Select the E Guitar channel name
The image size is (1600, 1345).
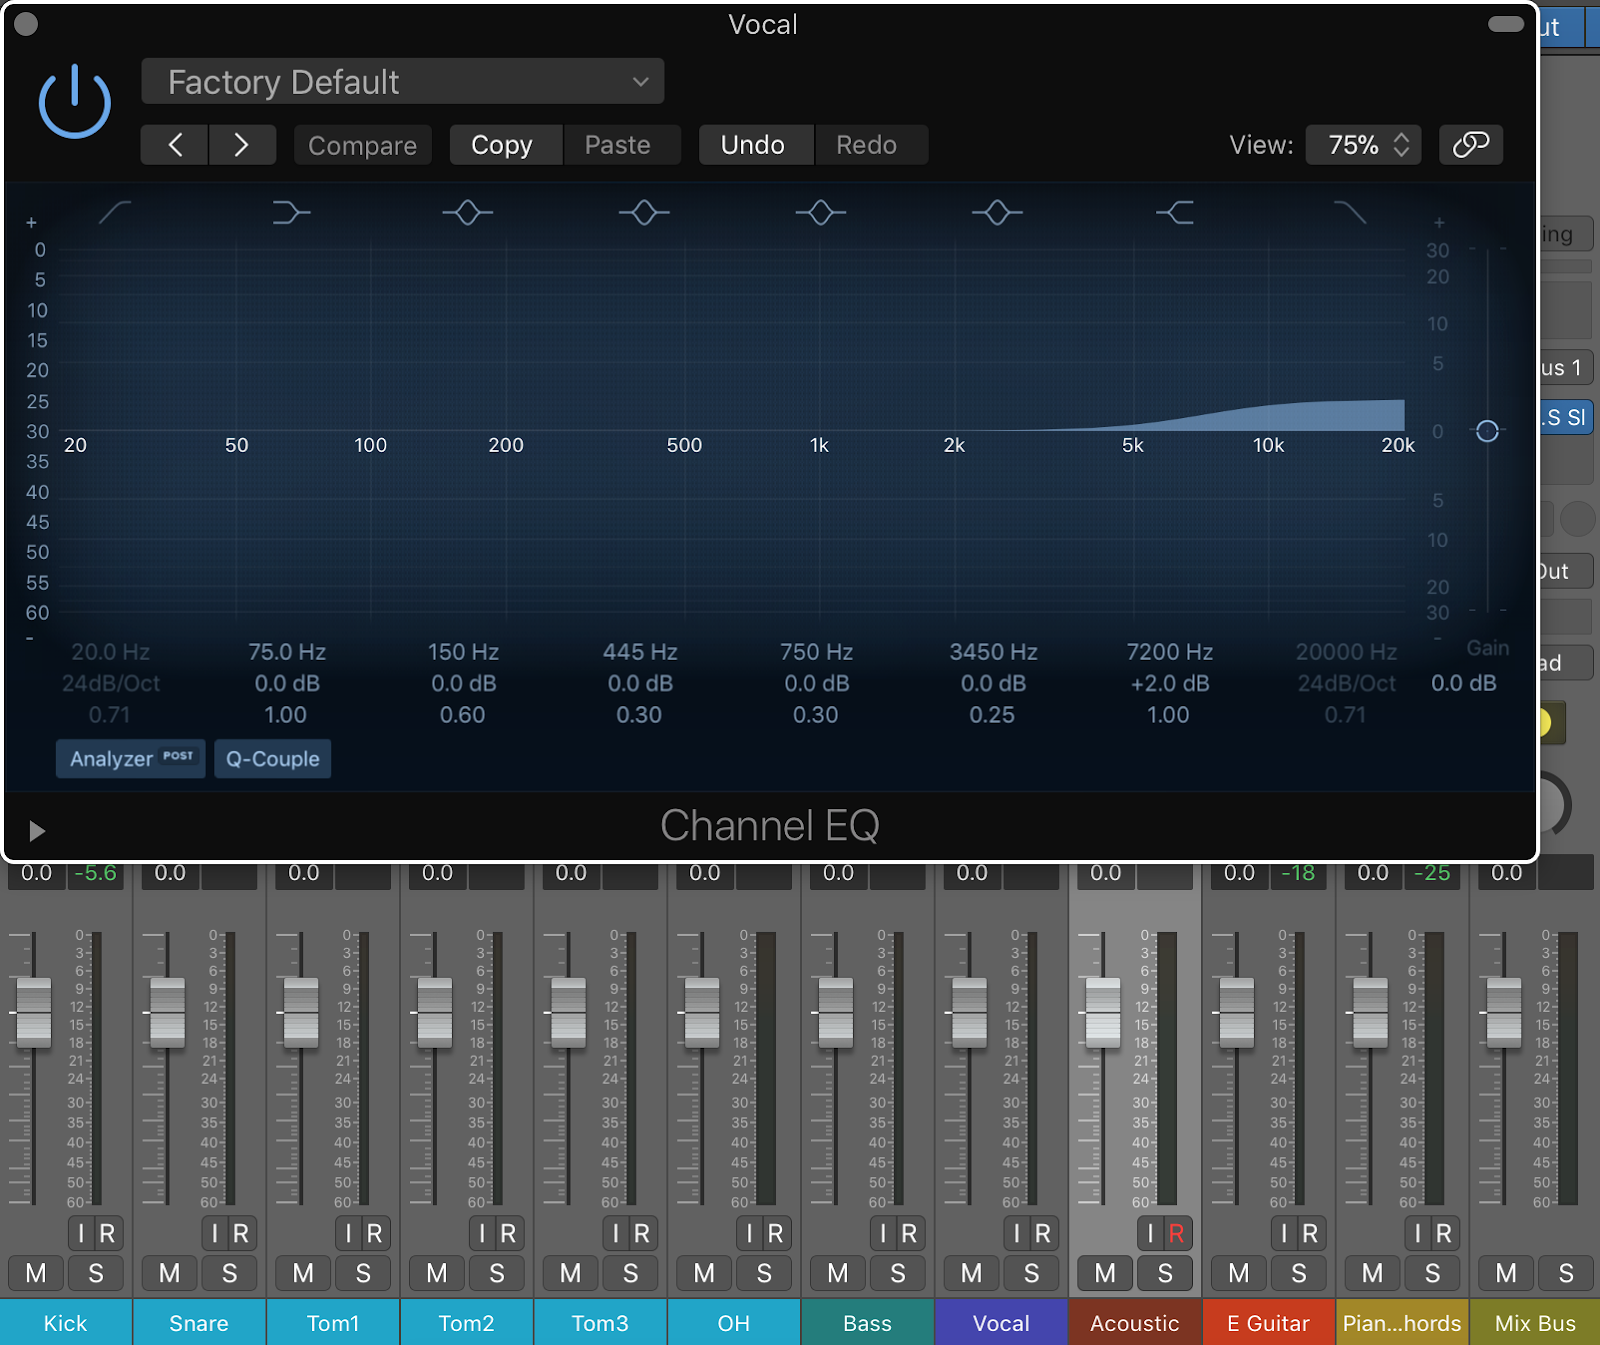[x=1268, y=1323]
